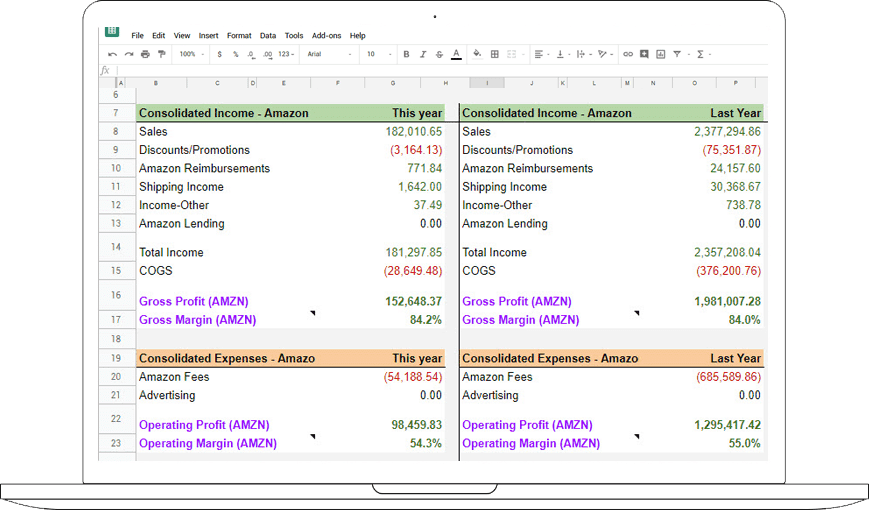Decrease decimal places
The width and height of the screenshot is (869, 510).
point(251,54)
